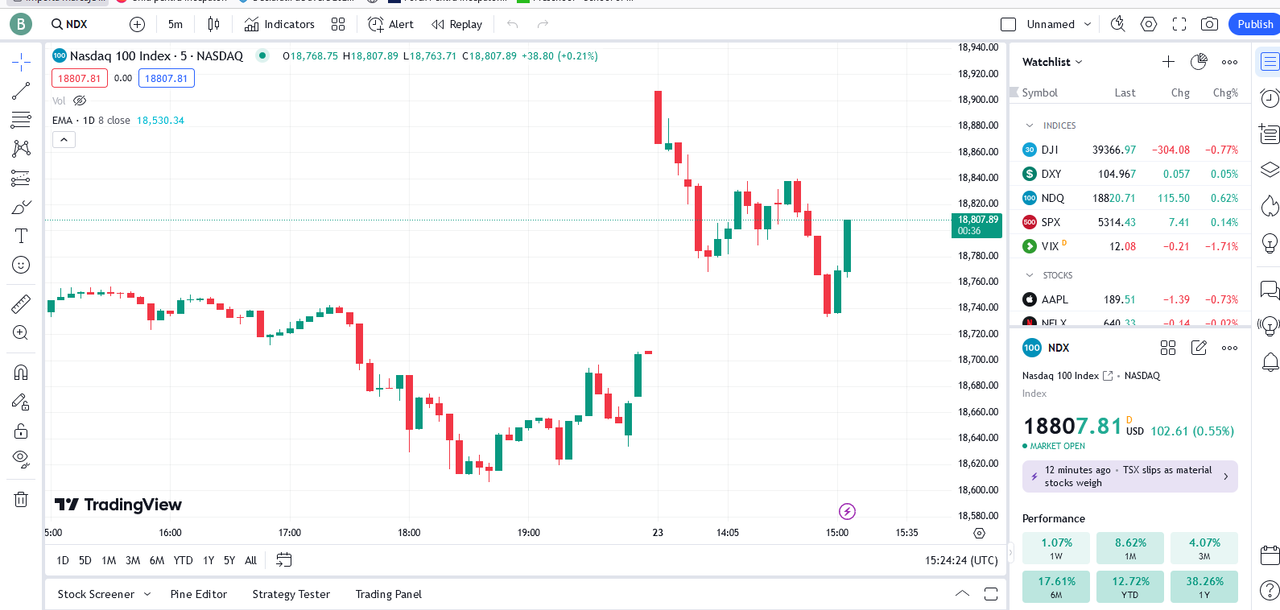Open the Unnamed layout dropdown arrow
Viewport: 1280px width, 610px height.
point(1088,24)
